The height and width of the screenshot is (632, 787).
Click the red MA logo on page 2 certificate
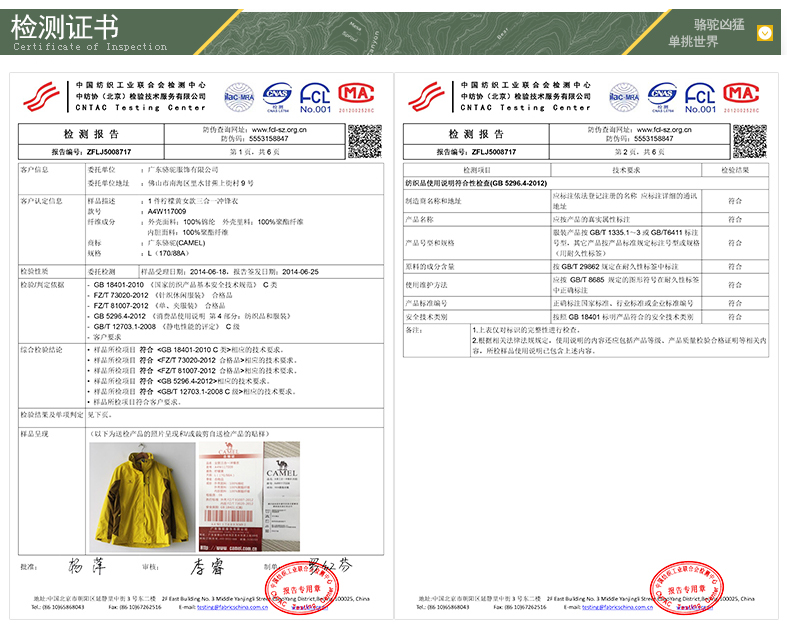tap(741, 97)
